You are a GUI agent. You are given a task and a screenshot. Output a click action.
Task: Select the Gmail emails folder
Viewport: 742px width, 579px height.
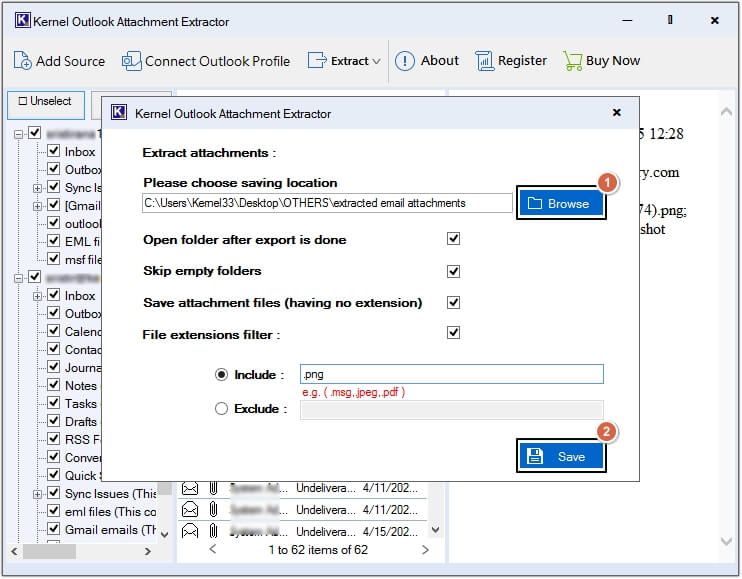pos(110,530)
